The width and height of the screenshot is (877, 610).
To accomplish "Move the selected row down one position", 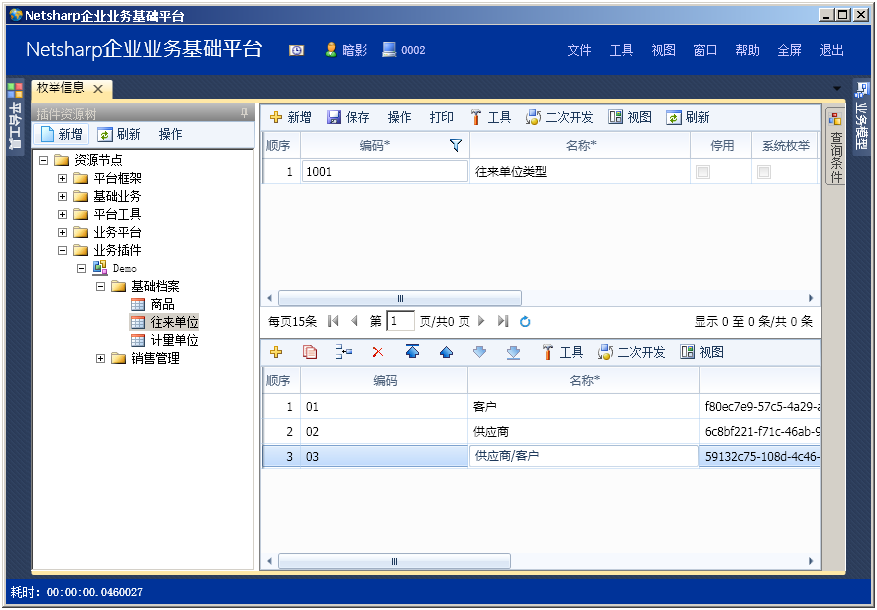I will click(479, 352).
